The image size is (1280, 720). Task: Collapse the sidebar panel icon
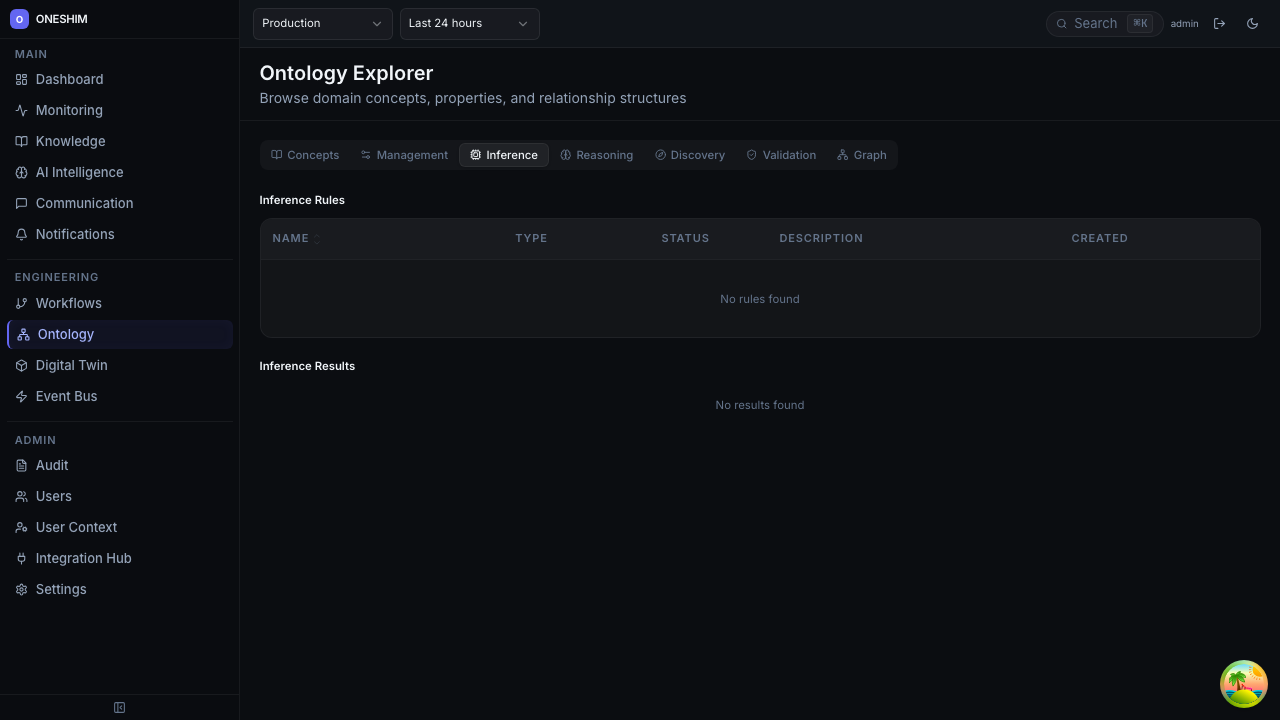[119, 708]
